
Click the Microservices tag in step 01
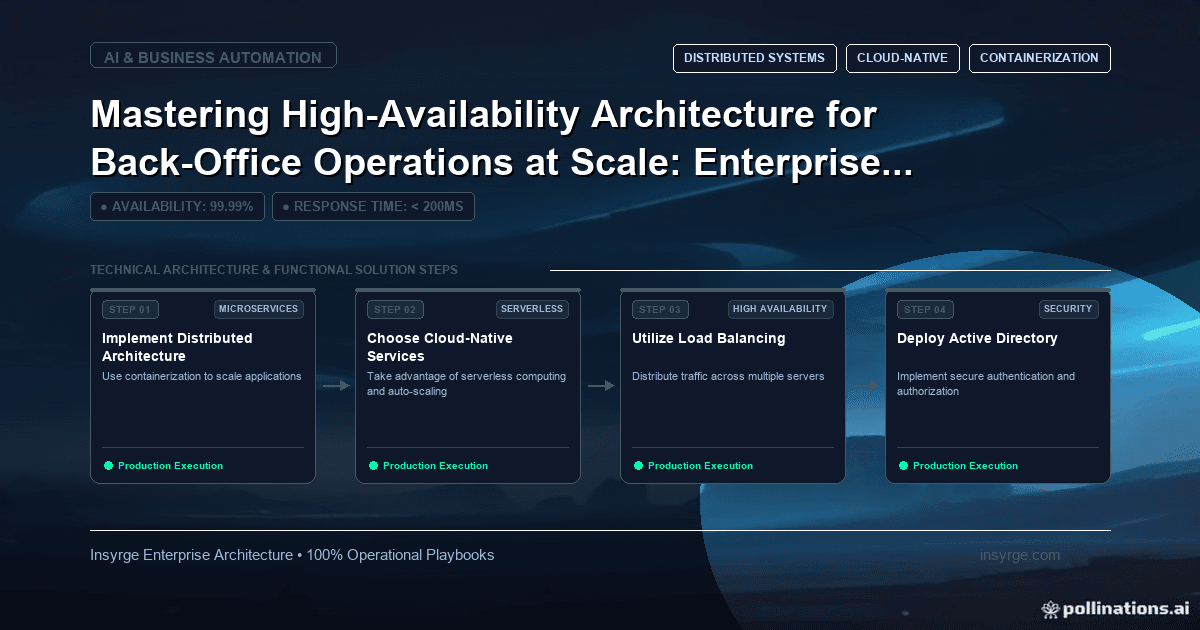tap(259, 309)
